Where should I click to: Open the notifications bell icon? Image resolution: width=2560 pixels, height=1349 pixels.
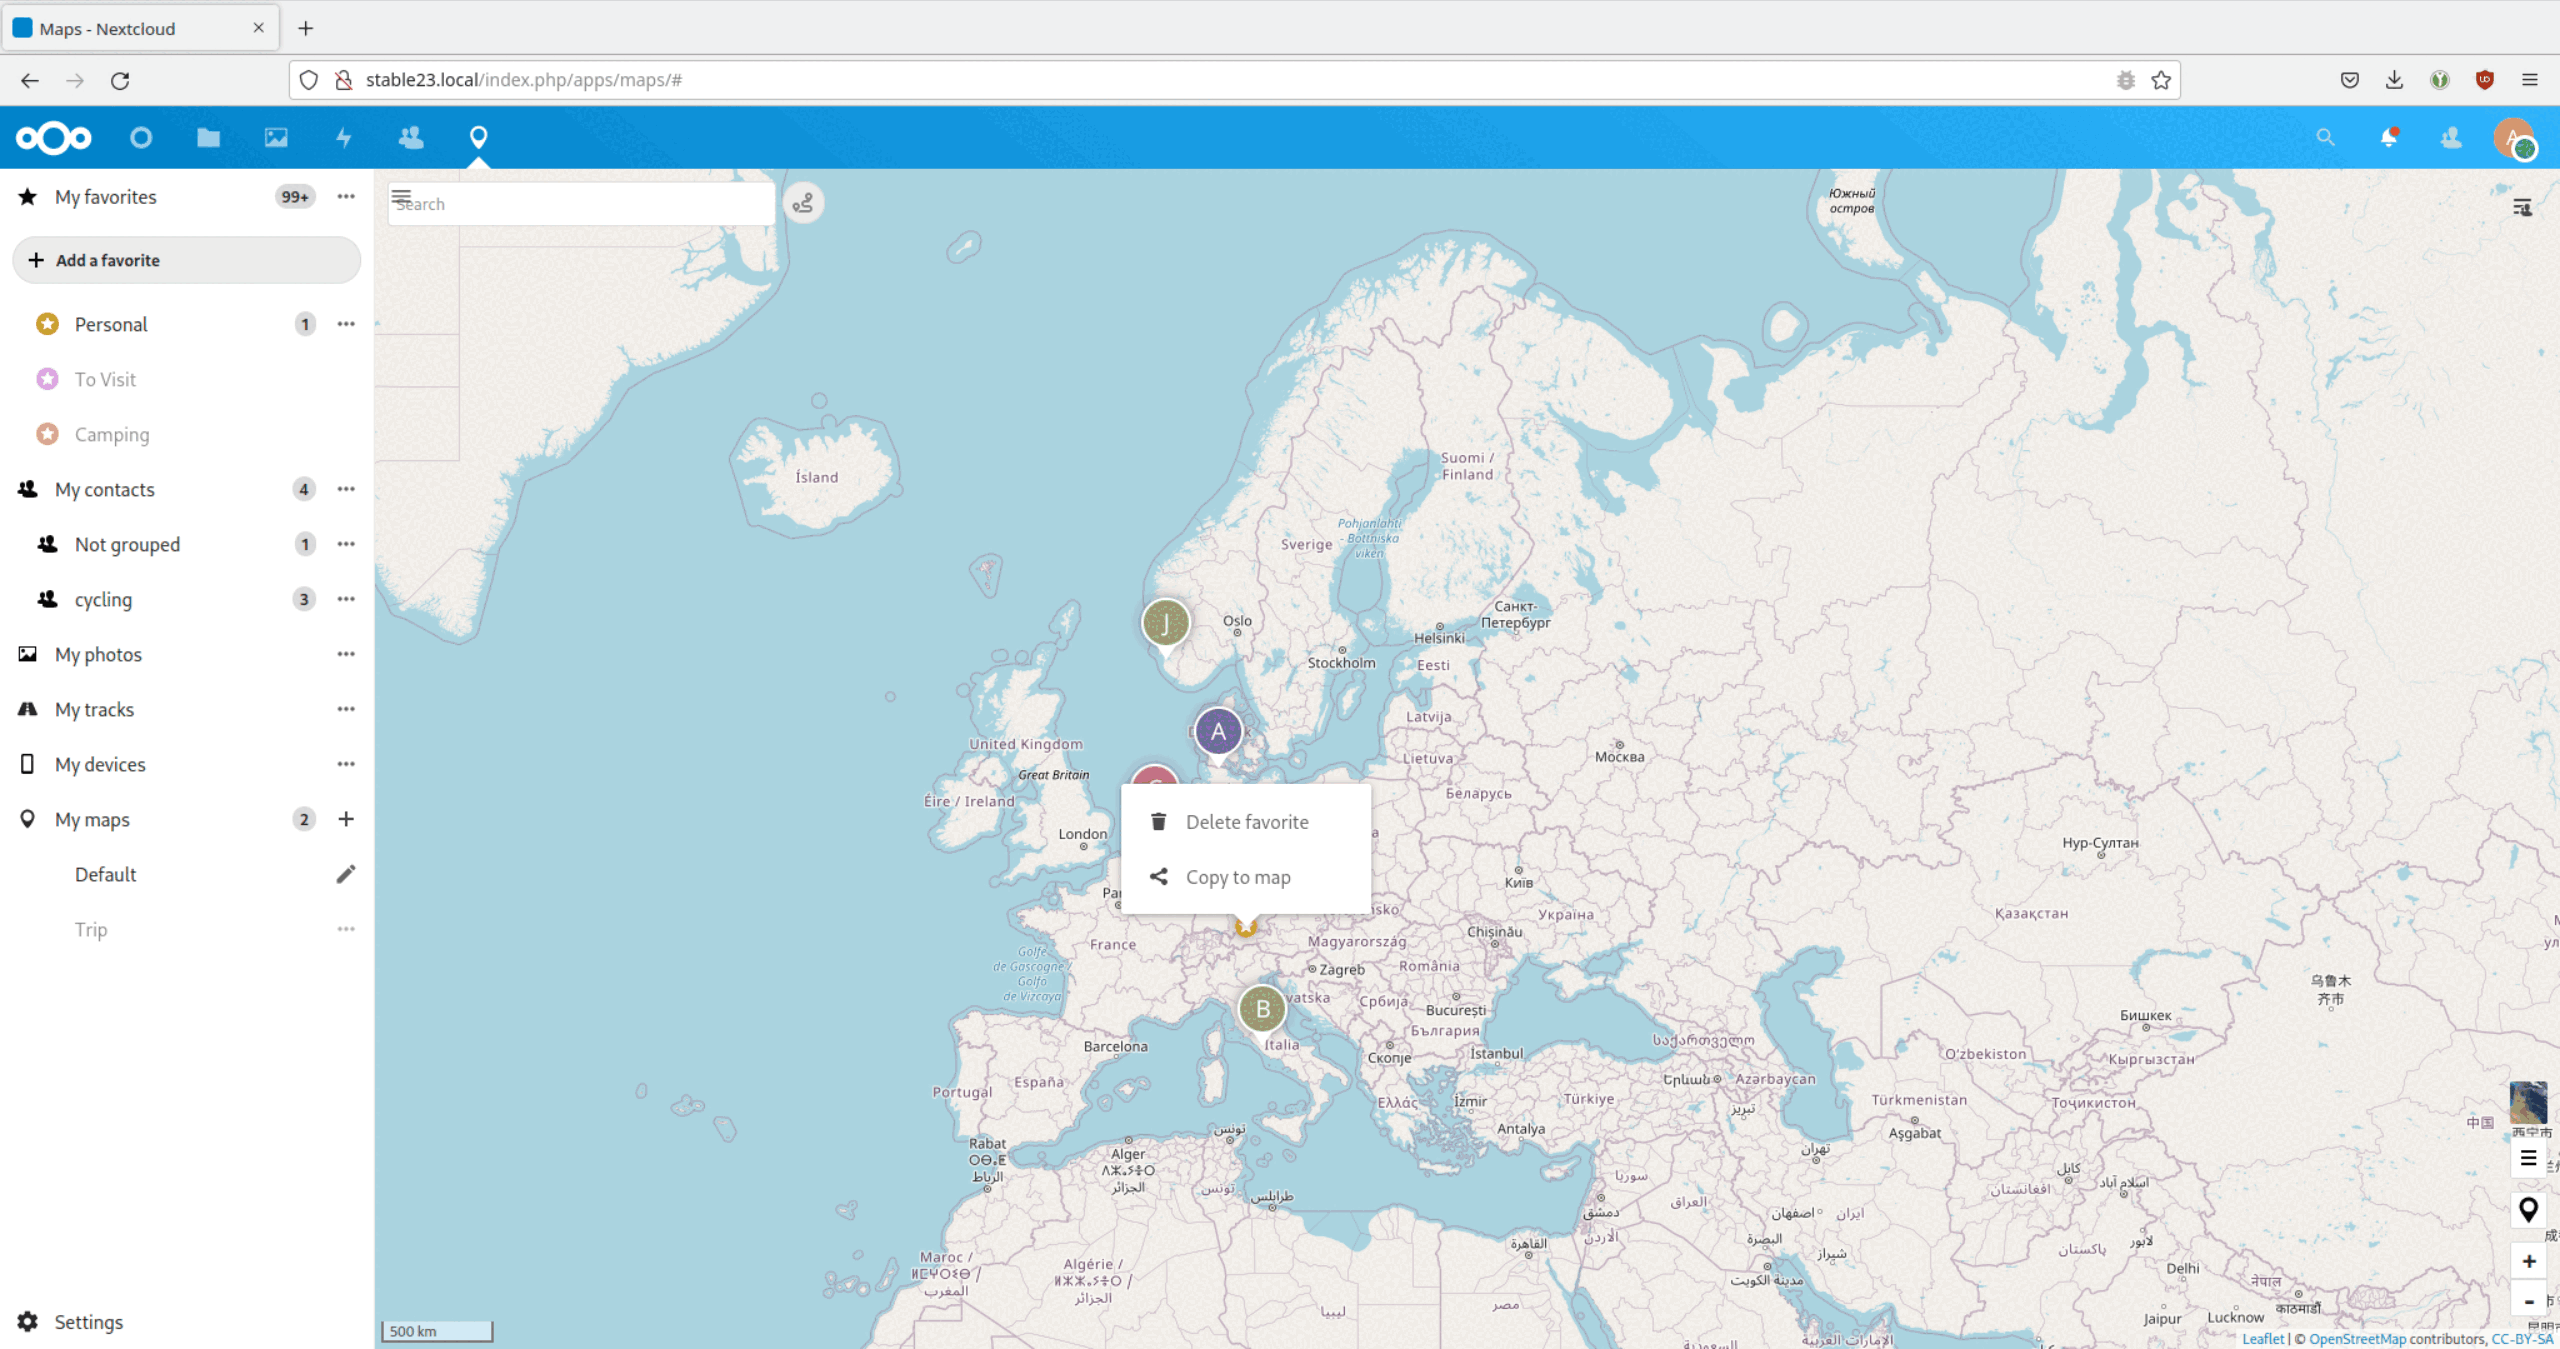[x=2389, y=137]
